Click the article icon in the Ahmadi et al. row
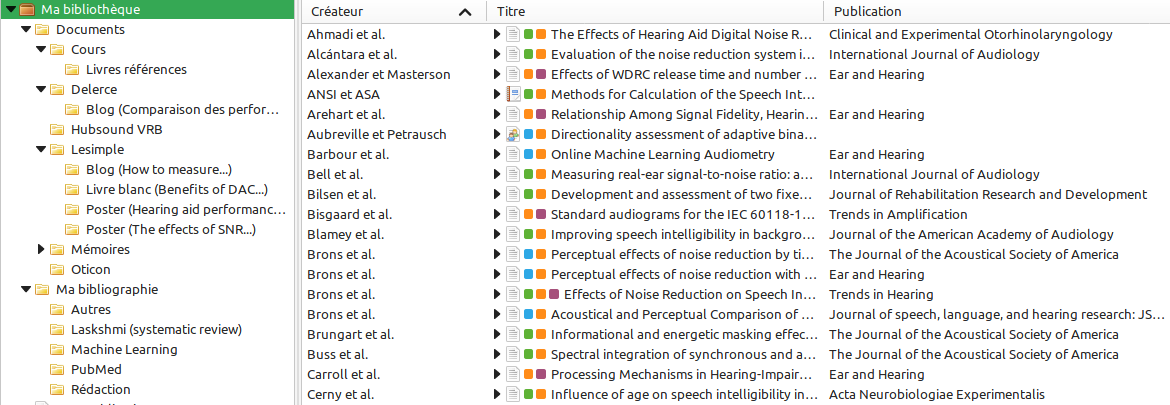The image size is (1170, 405). (x=513, y=34)
